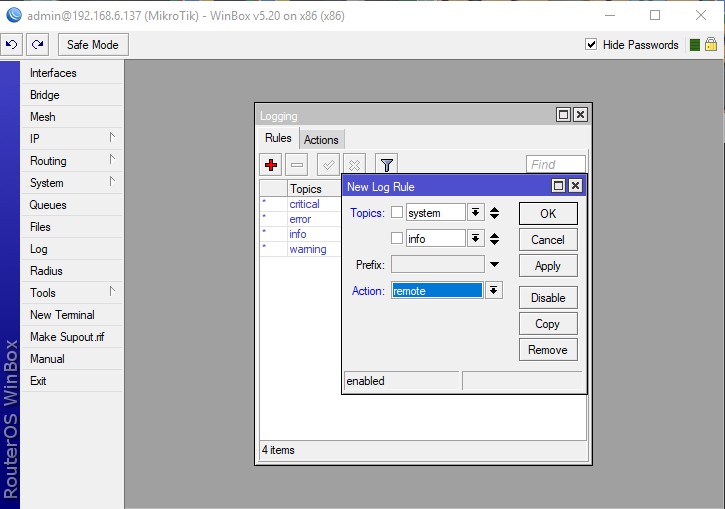Click the Copy button
Image resolution: width=725 pixels, height=509 pixels.
[548, 324]
